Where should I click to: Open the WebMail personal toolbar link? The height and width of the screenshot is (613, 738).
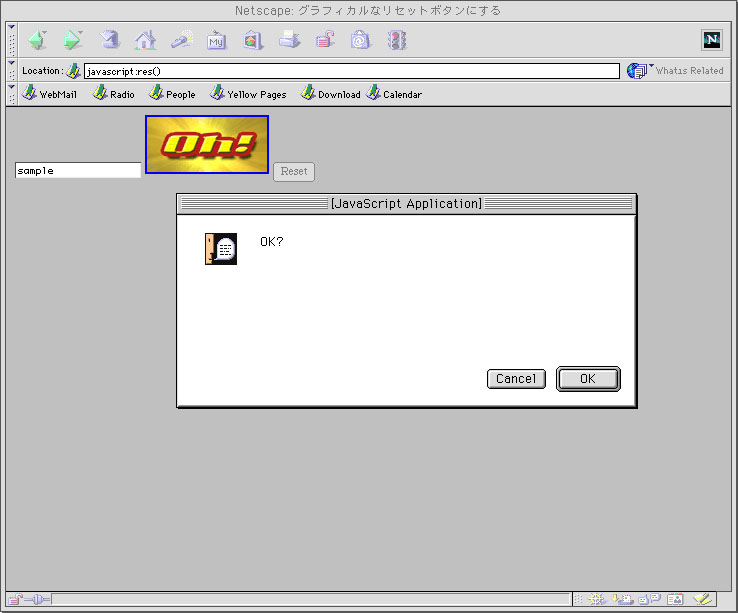click(49, 94)
